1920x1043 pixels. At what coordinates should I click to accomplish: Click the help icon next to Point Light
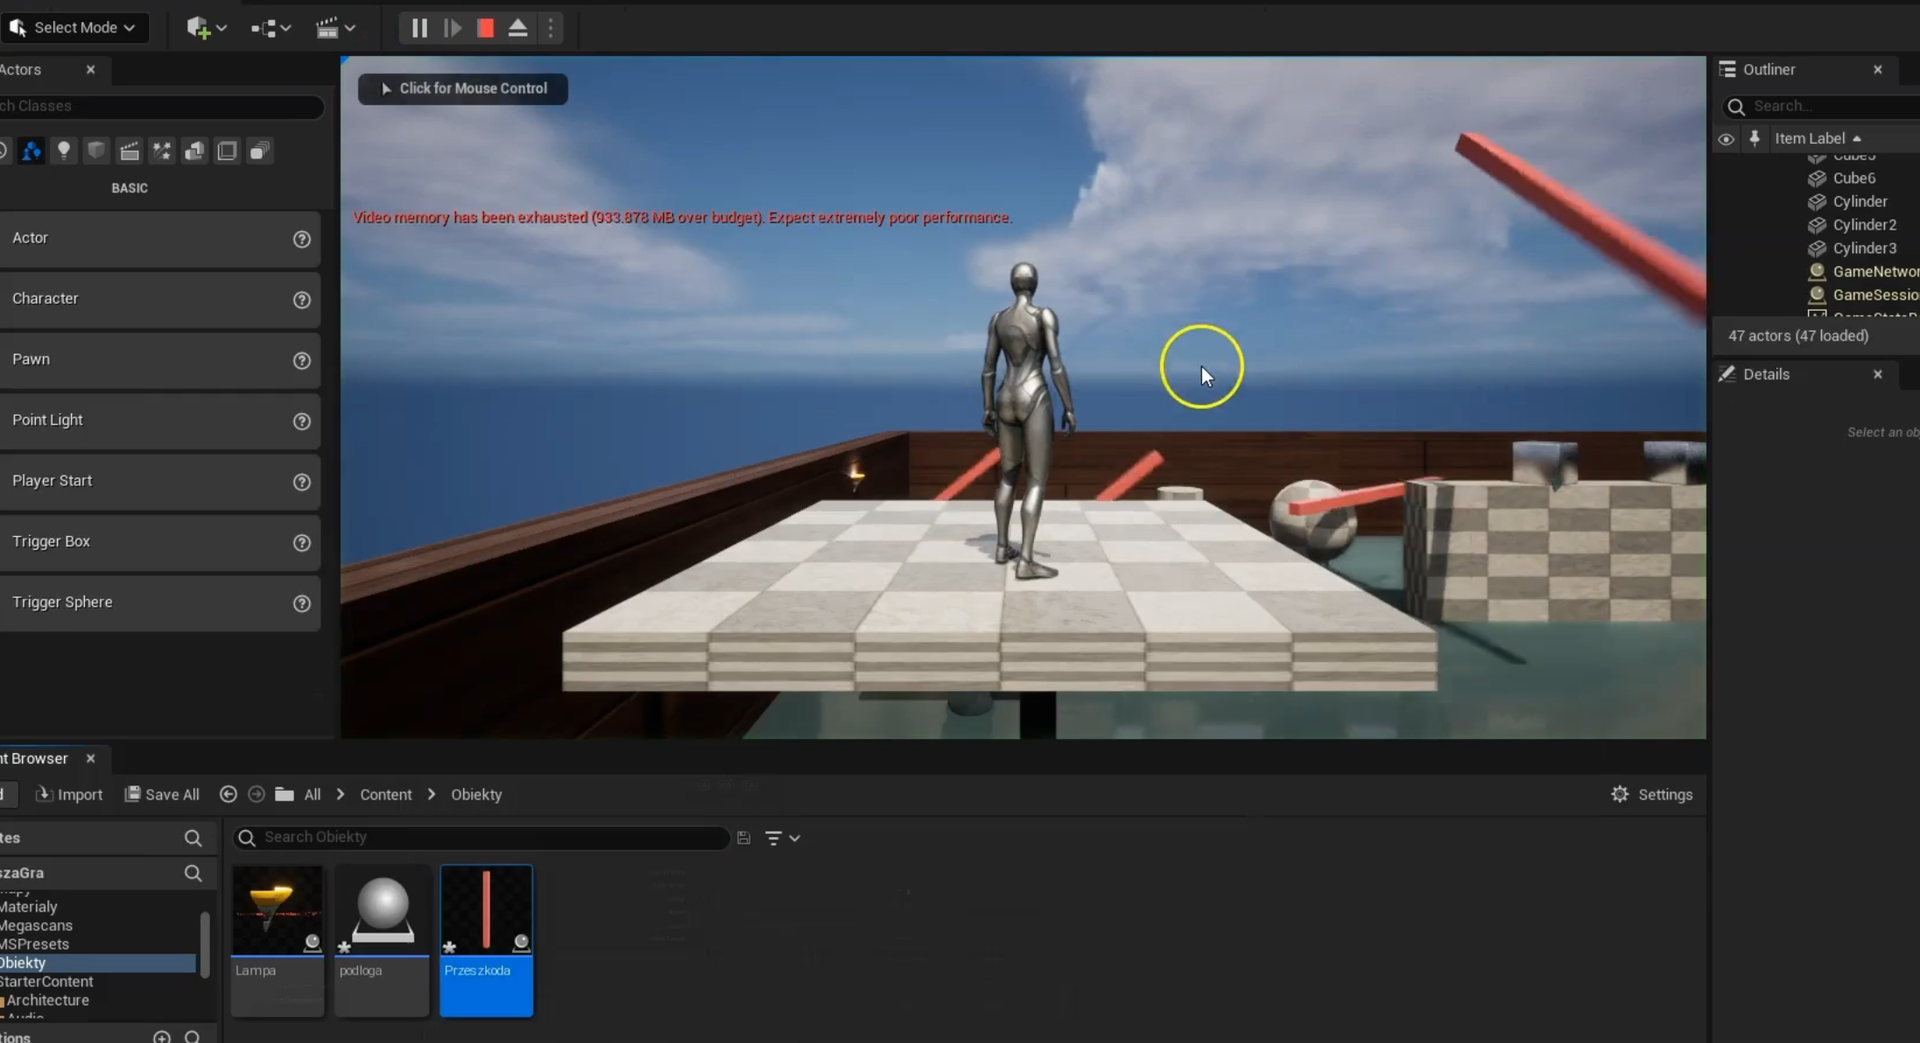click(301, 421)
